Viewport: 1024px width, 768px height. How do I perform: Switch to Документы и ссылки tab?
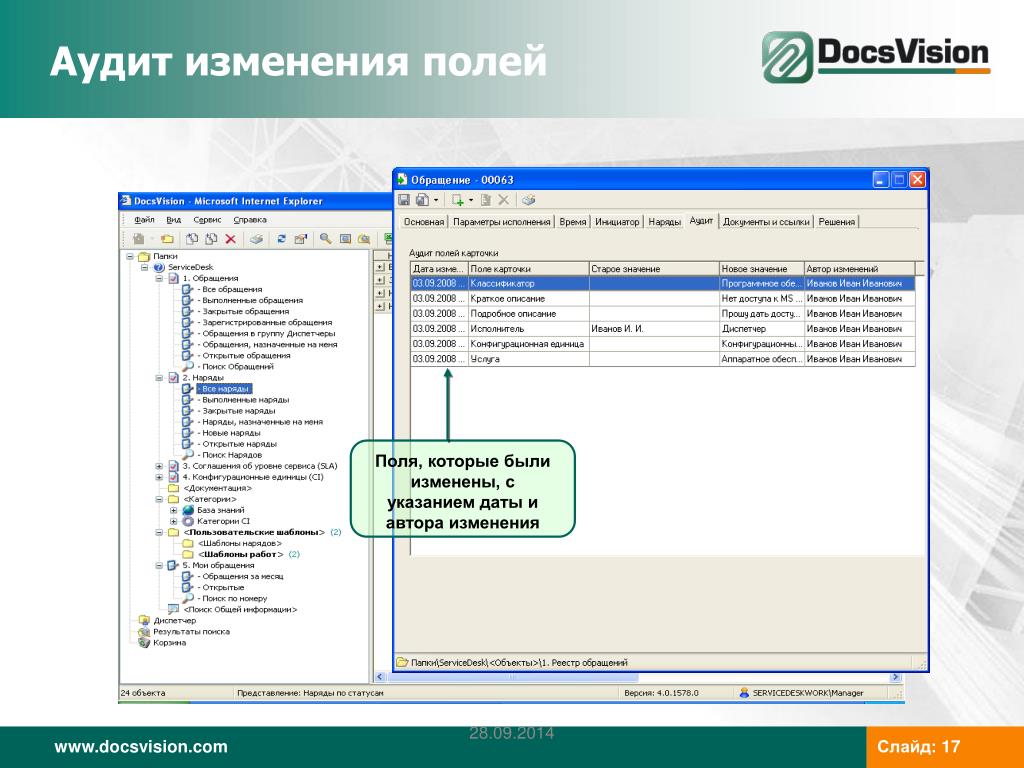766,222
